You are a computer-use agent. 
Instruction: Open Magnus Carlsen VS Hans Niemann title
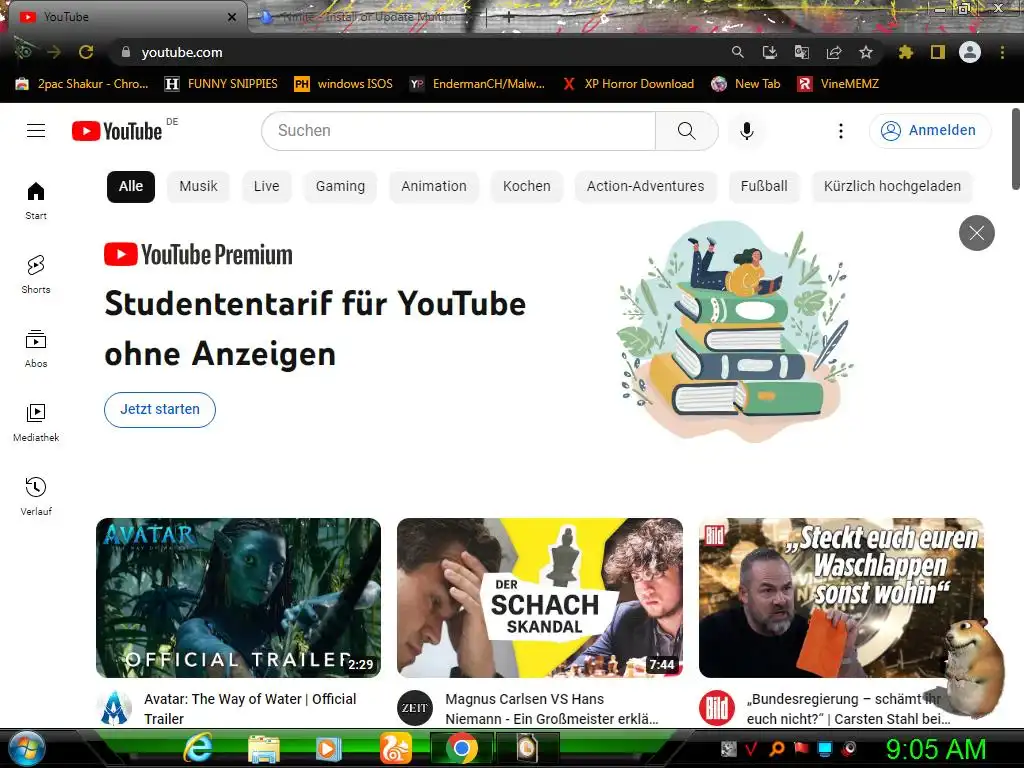[552, 709]
